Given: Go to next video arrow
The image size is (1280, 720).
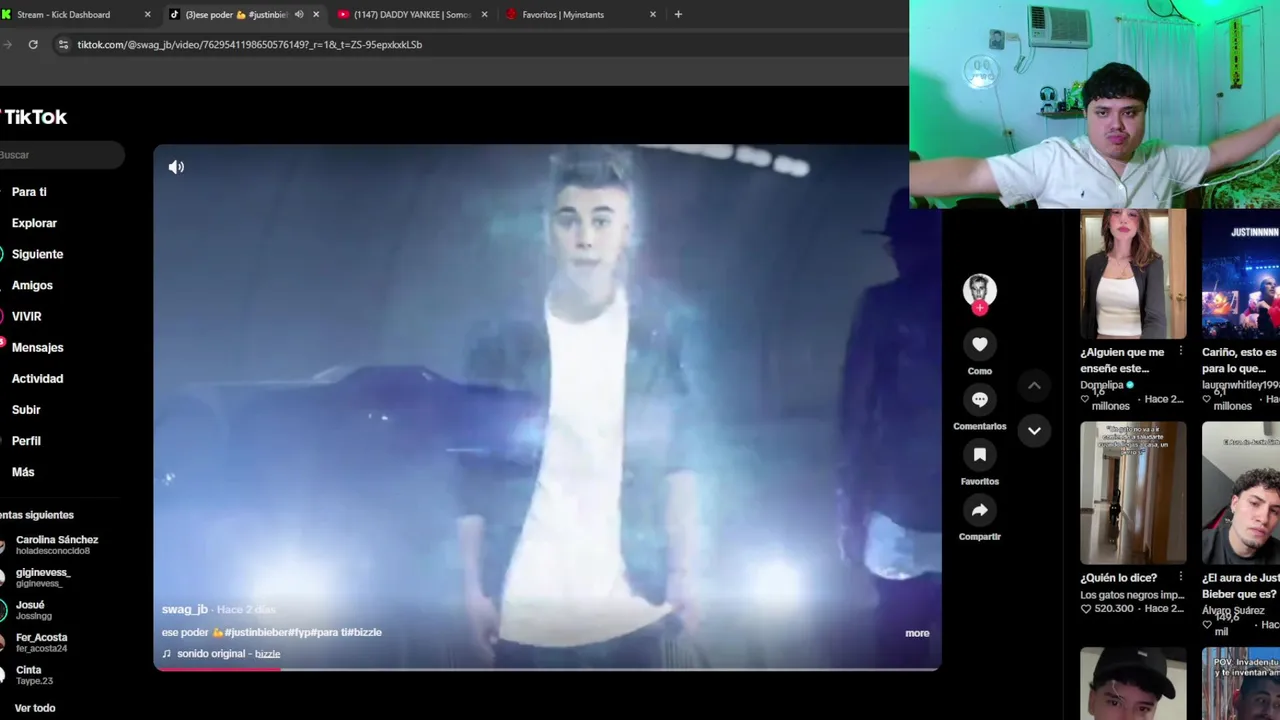Looking at the screenshot, I should (x=1034, y=431).
